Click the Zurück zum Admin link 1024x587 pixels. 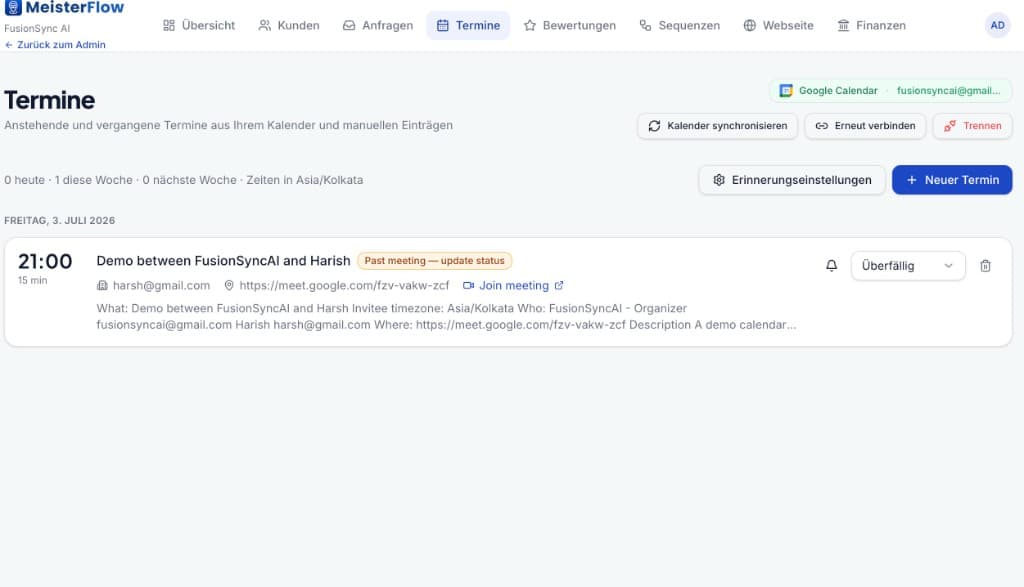click(x=55, y=44)
